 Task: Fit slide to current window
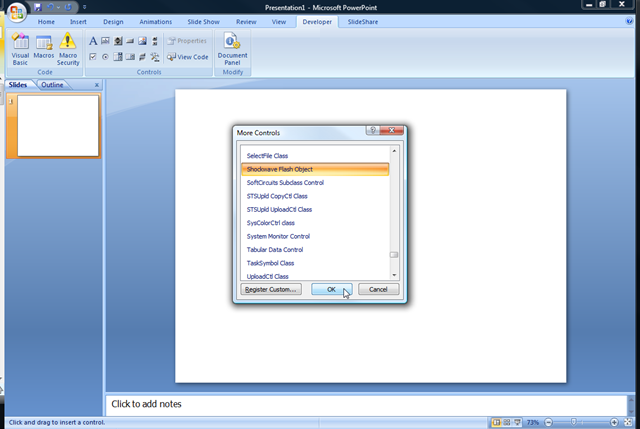[628, 422]
